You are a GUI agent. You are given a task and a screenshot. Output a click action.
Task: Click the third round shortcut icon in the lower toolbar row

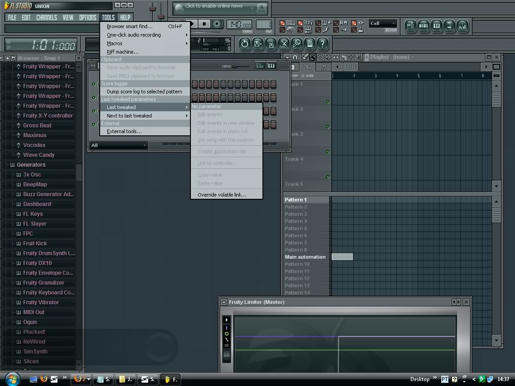click(270, 43)
